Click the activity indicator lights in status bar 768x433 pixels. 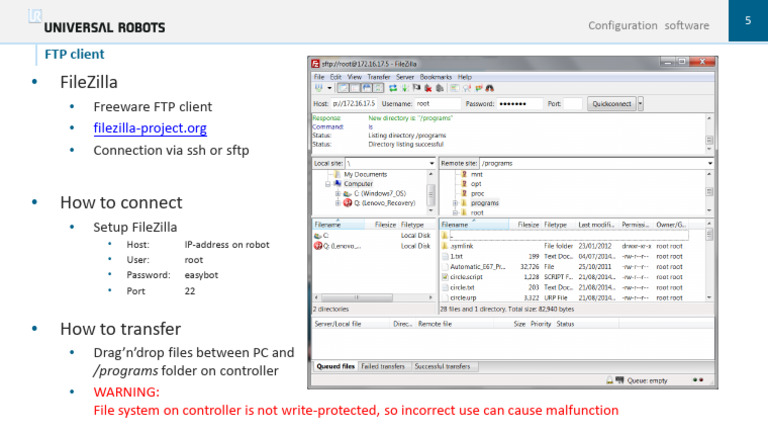click(x=698, y=380)
